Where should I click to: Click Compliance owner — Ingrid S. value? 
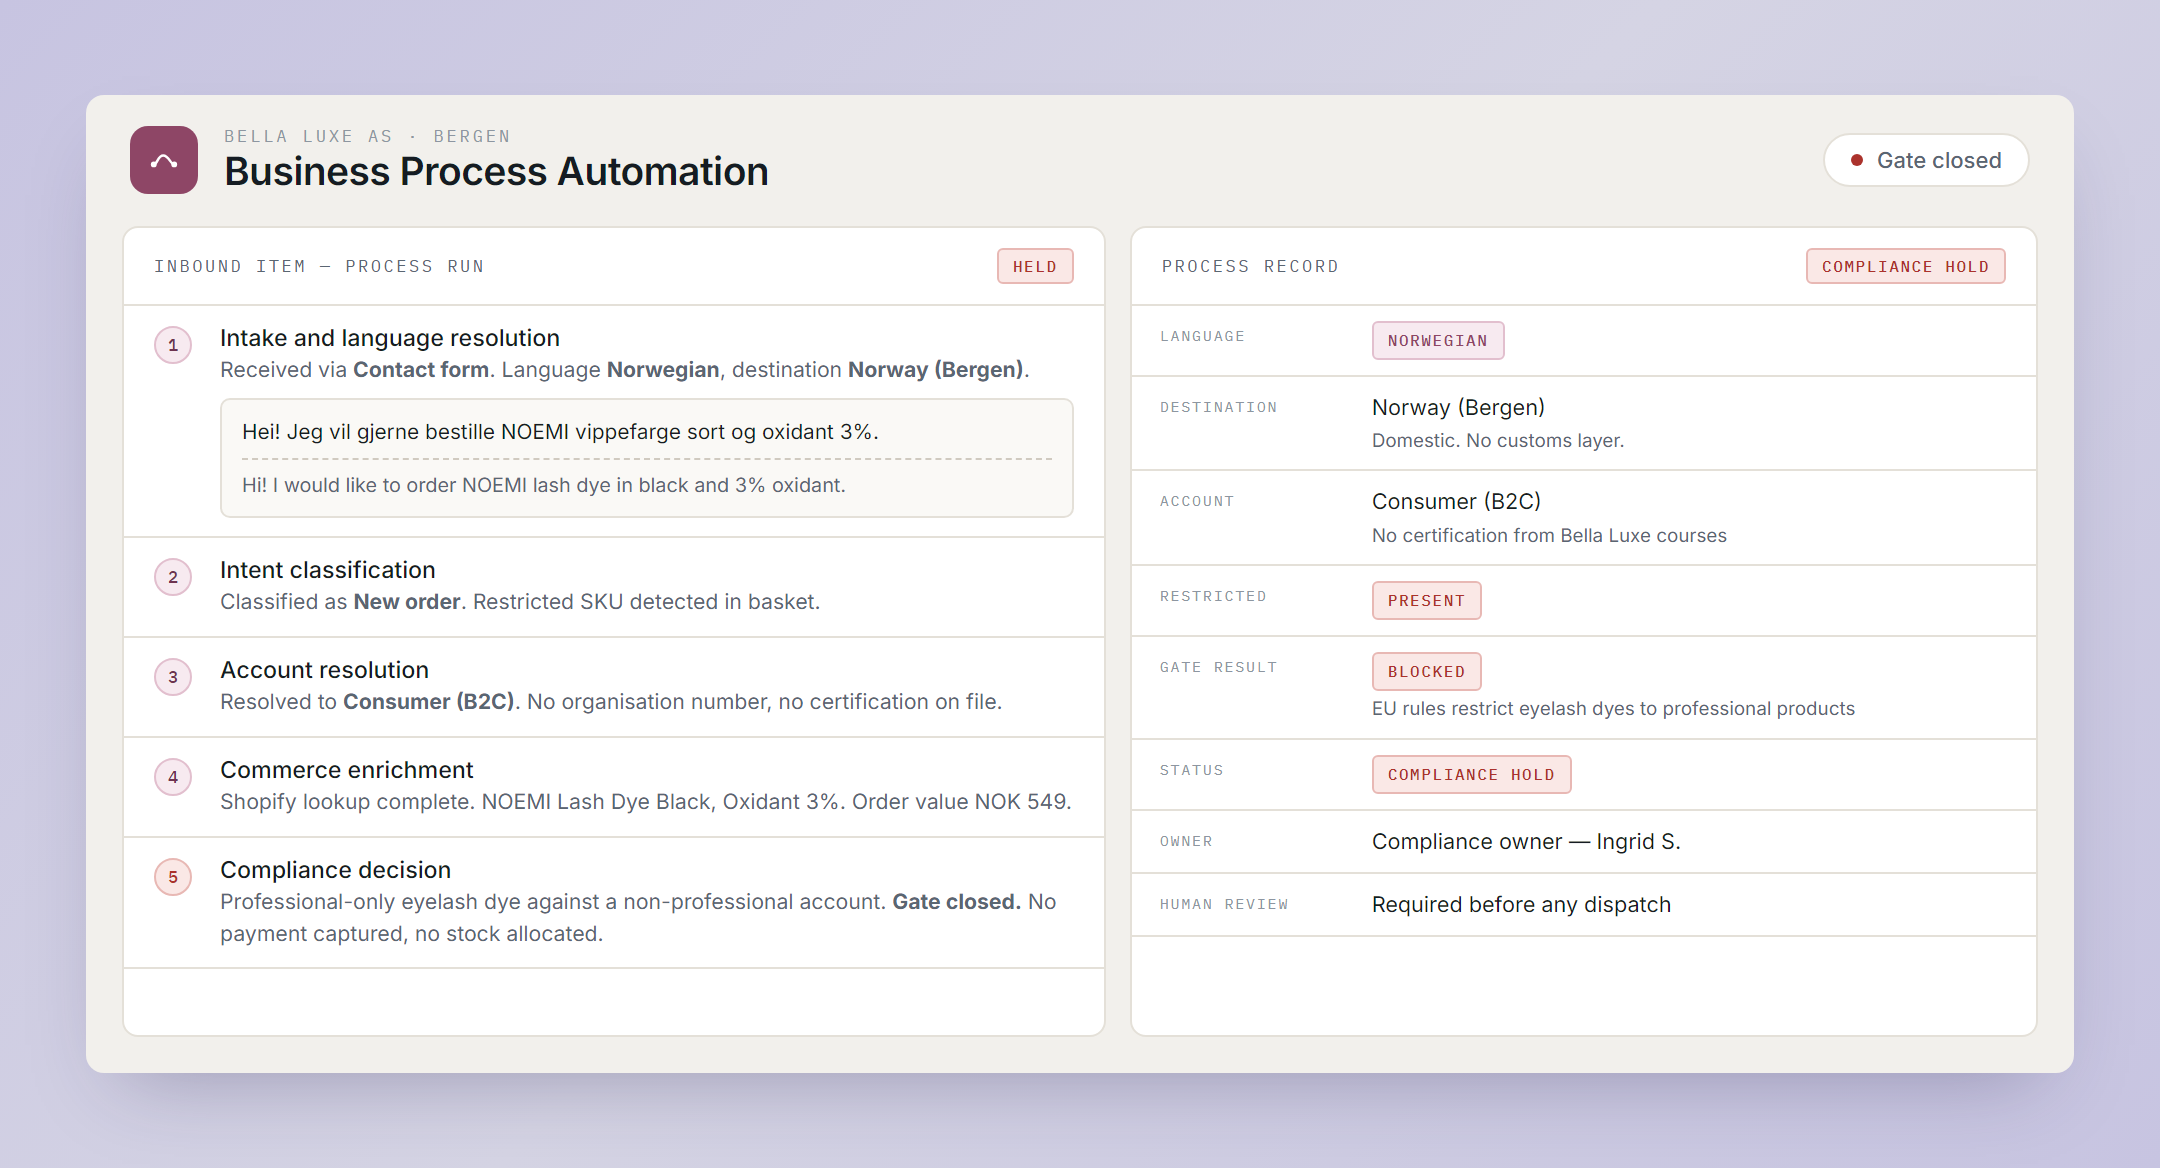[x=1526, y=841]
